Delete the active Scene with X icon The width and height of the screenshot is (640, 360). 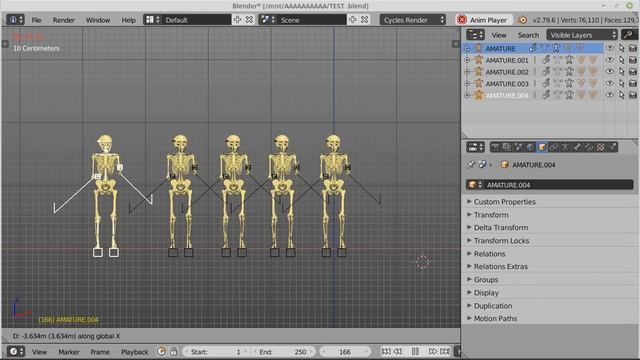click(364, 20)
